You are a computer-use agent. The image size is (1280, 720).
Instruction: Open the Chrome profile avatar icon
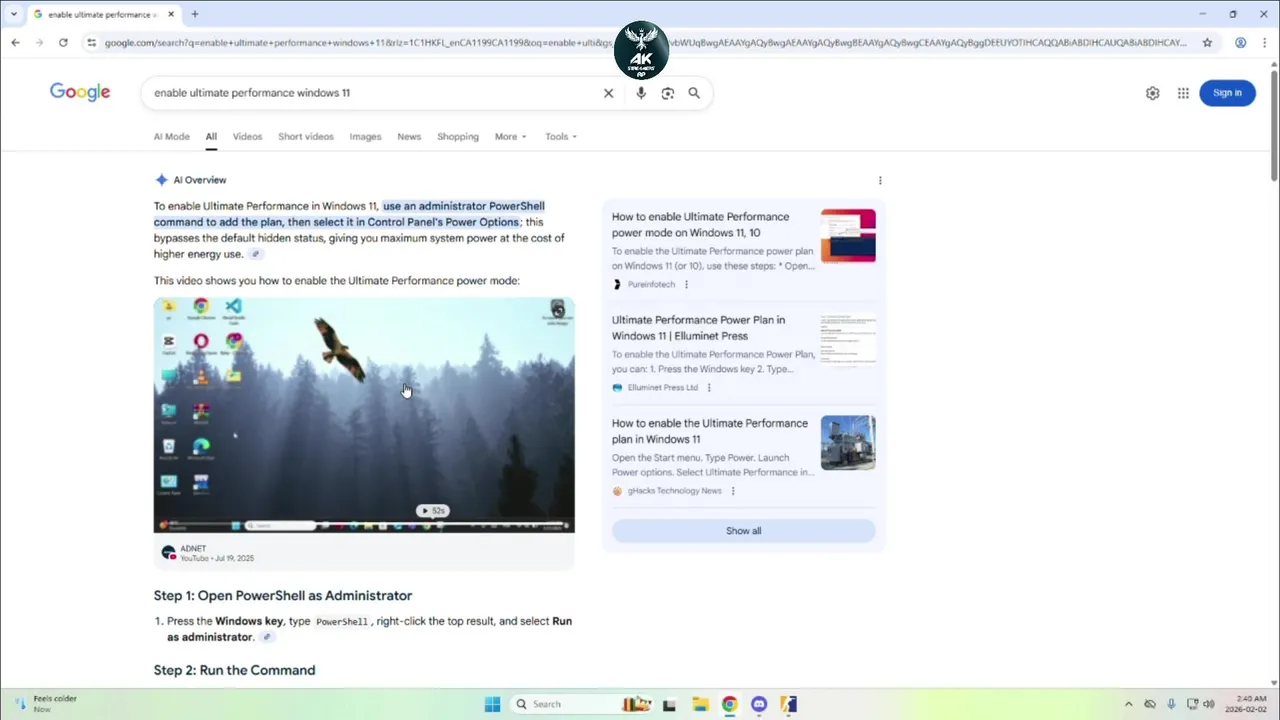[1240, 43]
